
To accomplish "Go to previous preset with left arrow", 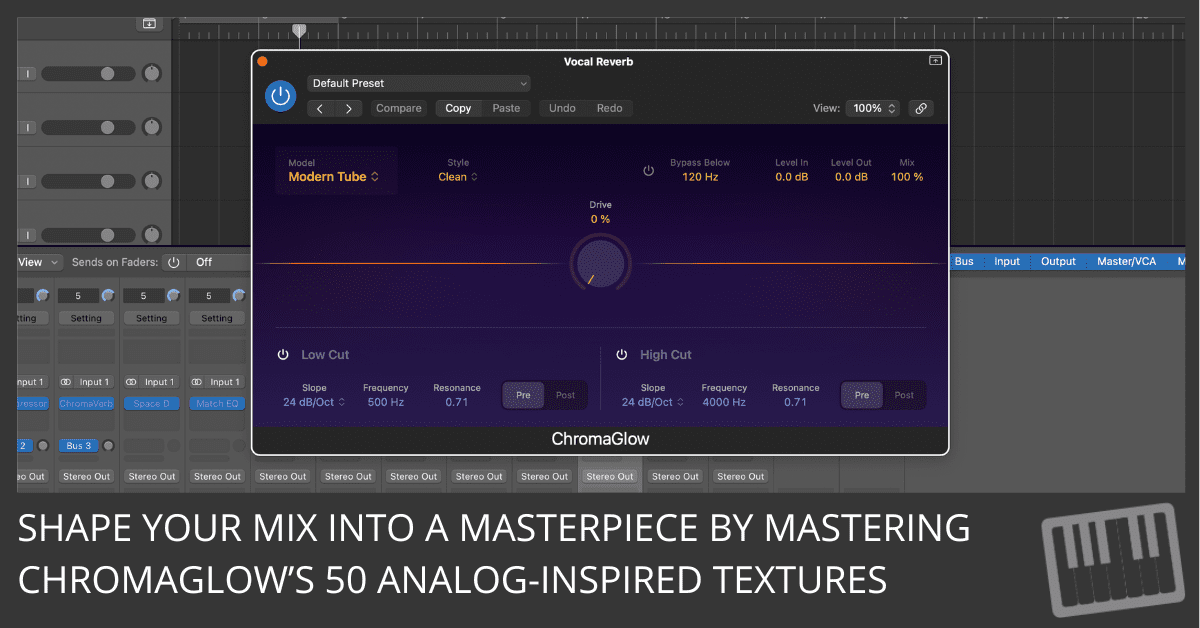I will point(320,108).
